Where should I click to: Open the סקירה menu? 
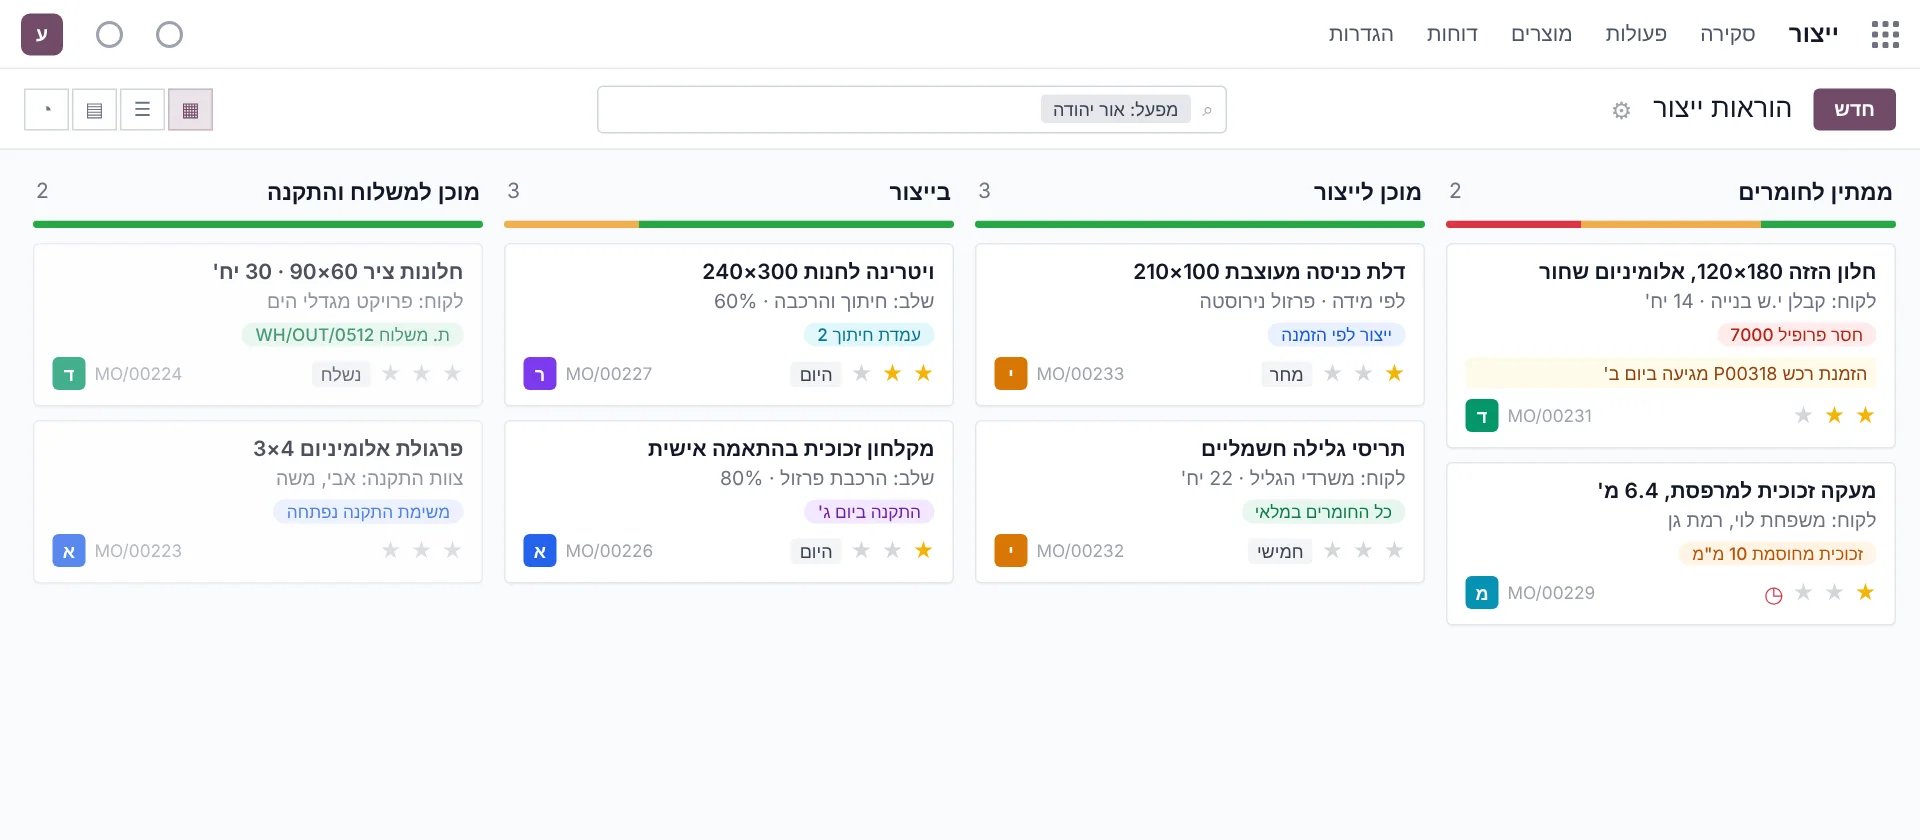tap(1727, 34)
